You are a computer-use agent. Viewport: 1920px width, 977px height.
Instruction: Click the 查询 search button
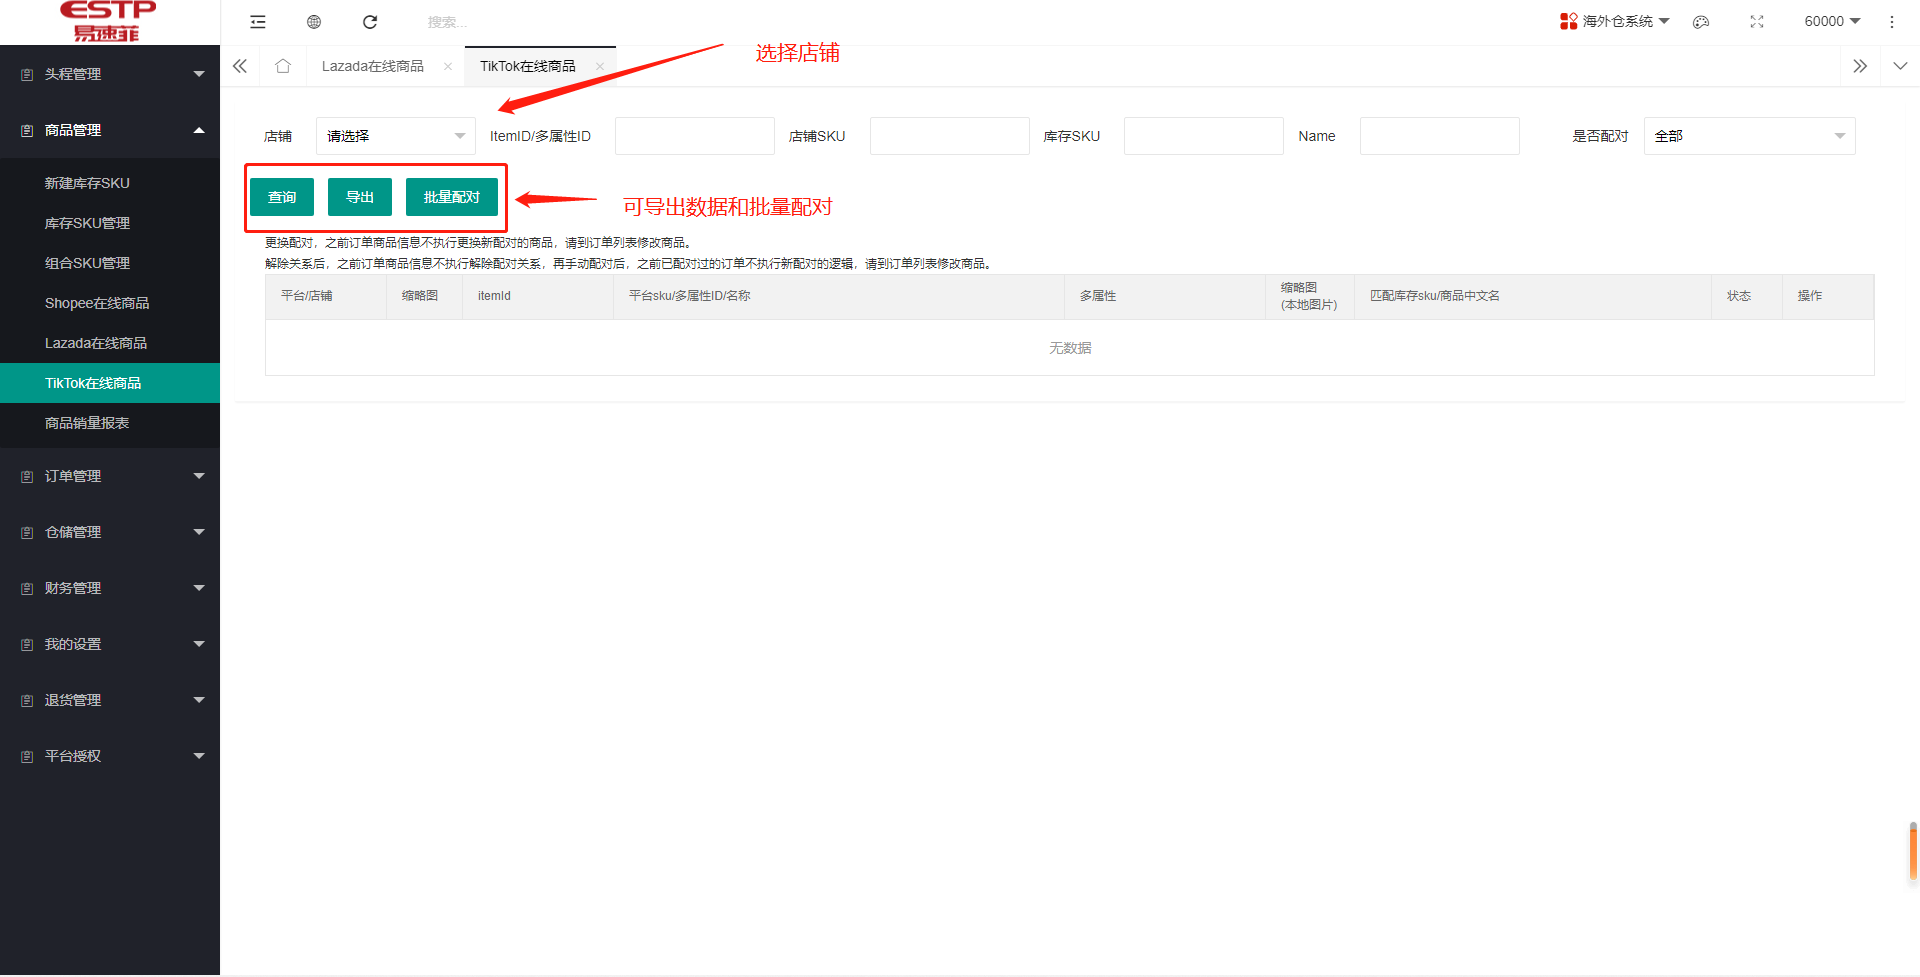click(282, 196)
